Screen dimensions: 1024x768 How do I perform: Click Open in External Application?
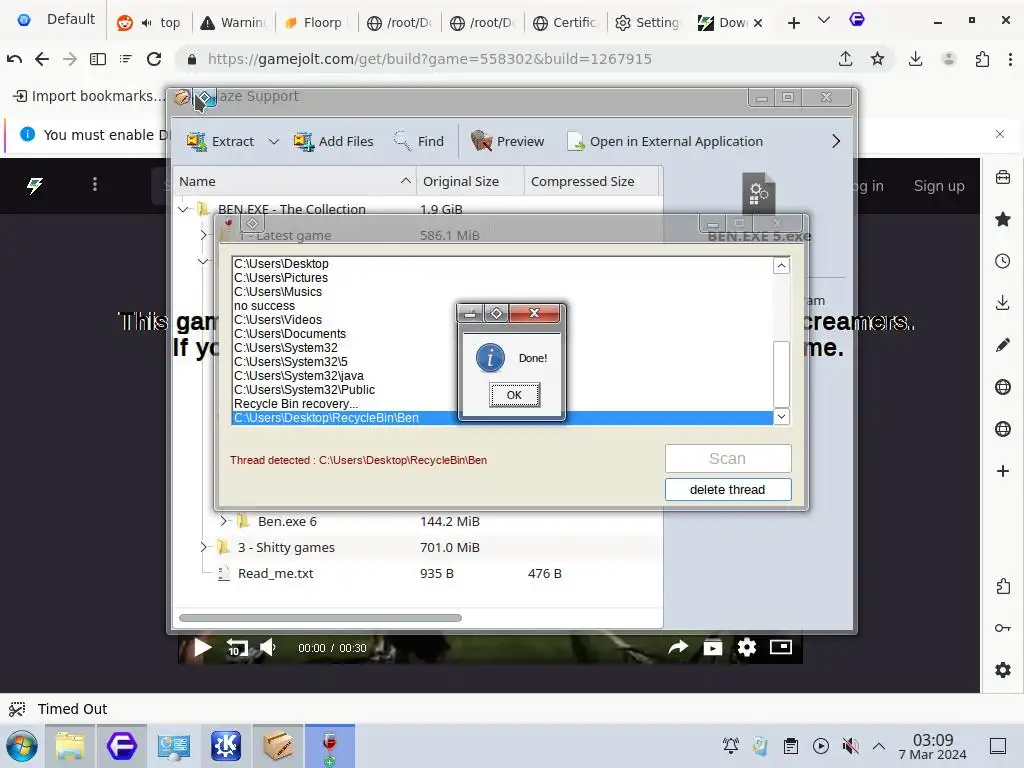click(664, 141)
